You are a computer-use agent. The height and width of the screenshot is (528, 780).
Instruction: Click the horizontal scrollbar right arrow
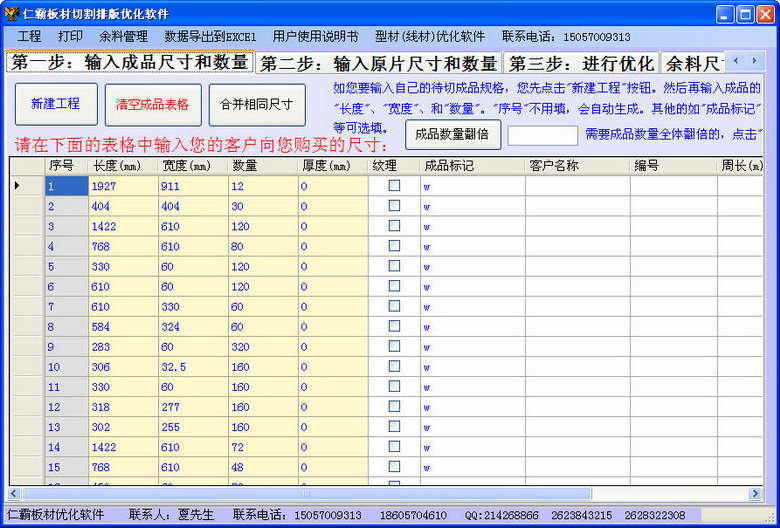(x=755, y=493)
